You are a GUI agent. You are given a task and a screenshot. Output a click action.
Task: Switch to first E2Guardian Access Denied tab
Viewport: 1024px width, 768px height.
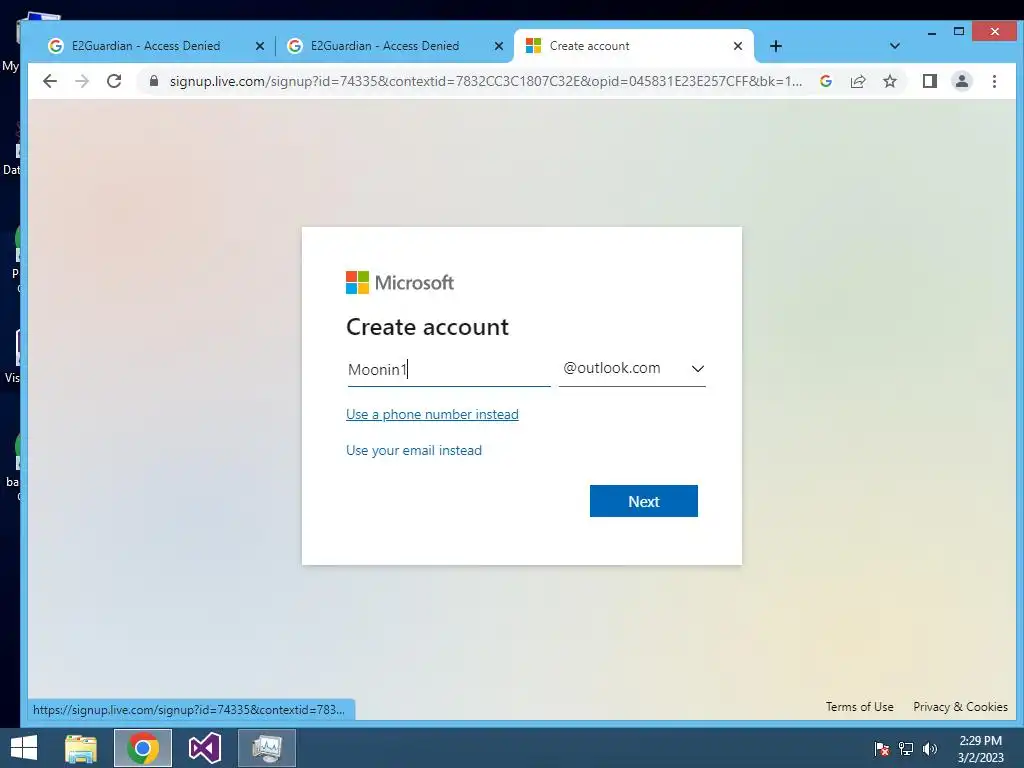[x=146, y=46]
